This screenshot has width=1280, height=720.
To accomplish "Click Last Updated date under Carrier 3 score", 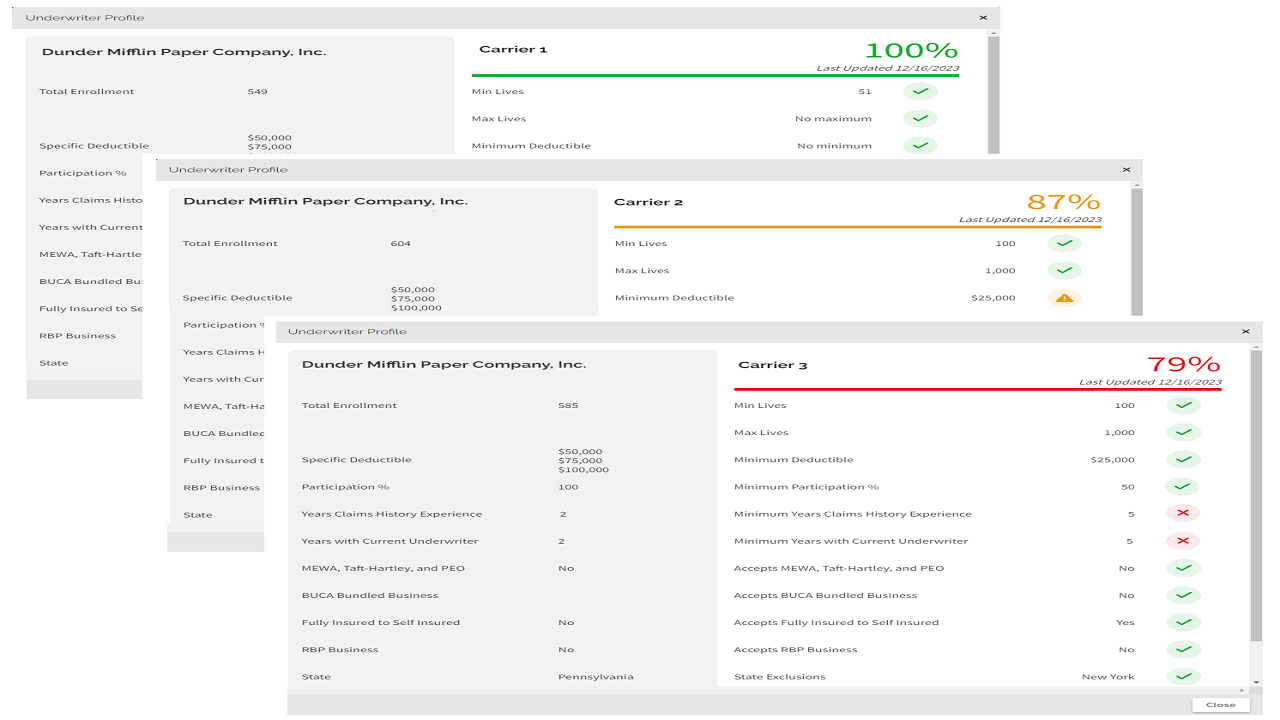I will pyautogui.click(x=1150, y=382).
